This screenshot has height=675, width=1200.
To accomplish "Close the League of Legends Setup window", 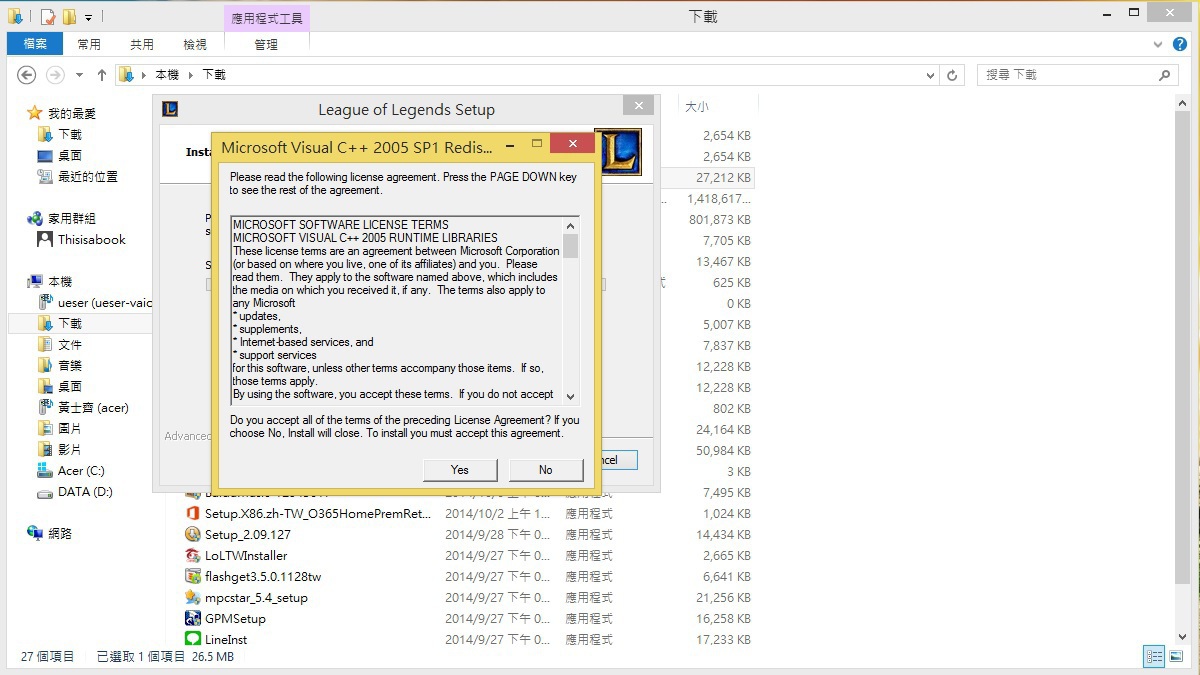I will 637,106.
